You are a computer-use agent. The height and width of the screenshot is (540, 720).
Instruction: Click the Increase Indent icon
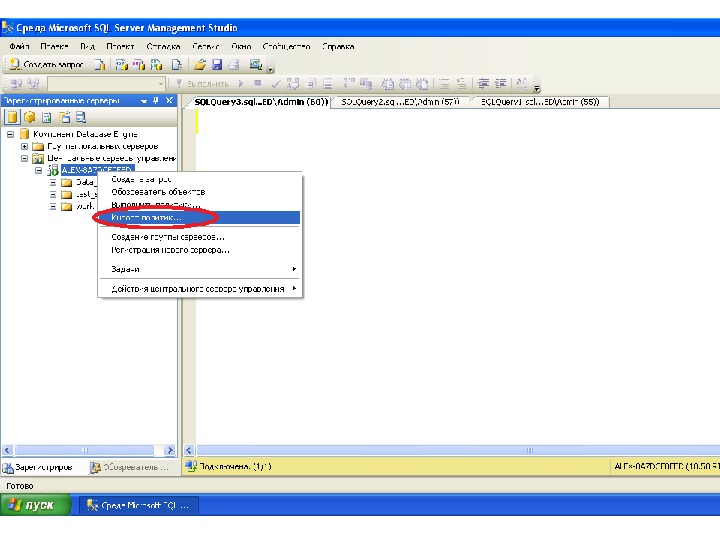pyautogui.click(x=501, y=84)
